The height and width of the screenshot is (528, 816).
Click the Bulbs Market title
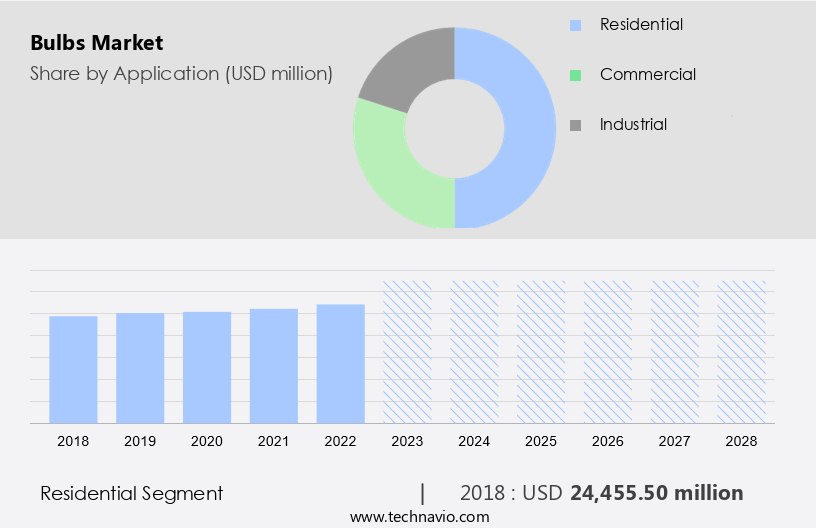click(96, 43)
